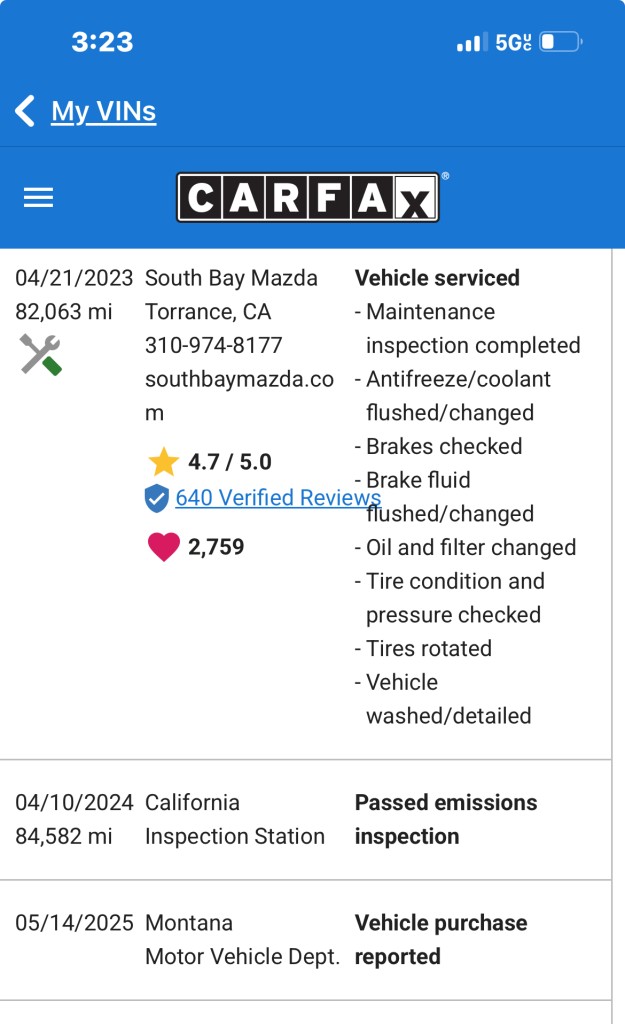This screenshot has height=1024, width=625.
Task: Tap the CARFAX logo
Action: click(308, 197)
